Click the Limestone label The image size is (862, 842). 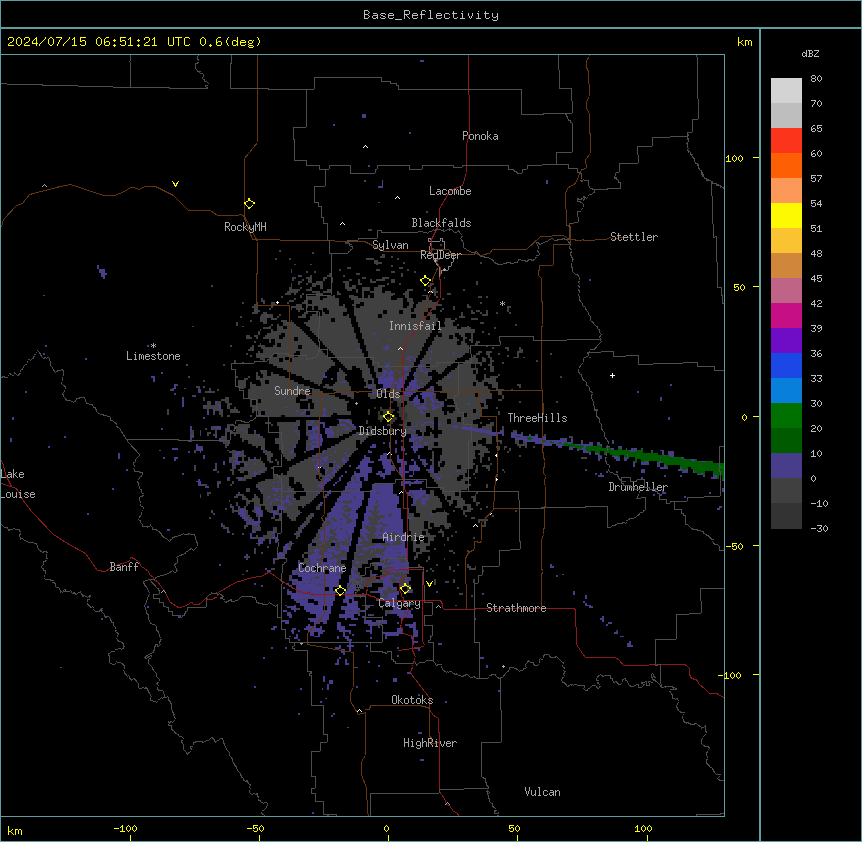153,356
